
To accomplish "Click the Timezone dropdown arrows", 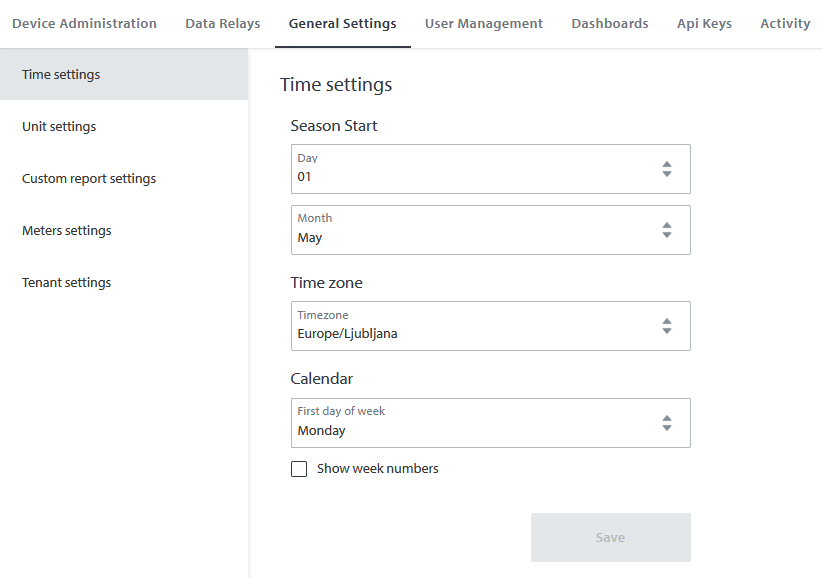I will click(x=666, y=326).
